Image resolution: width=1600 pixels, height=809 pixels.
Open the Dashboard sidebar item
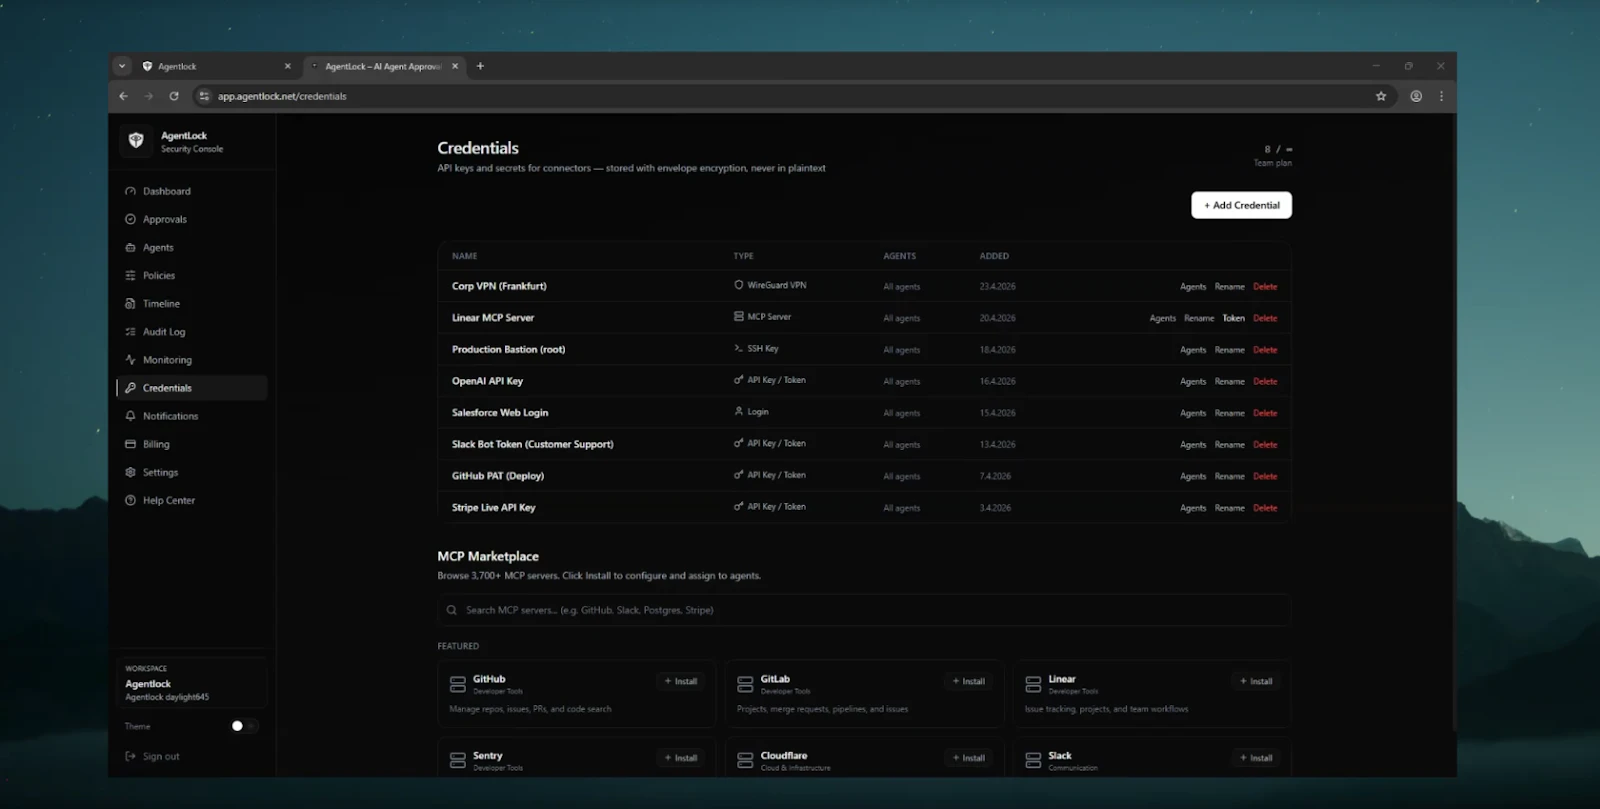coord(192,191)
